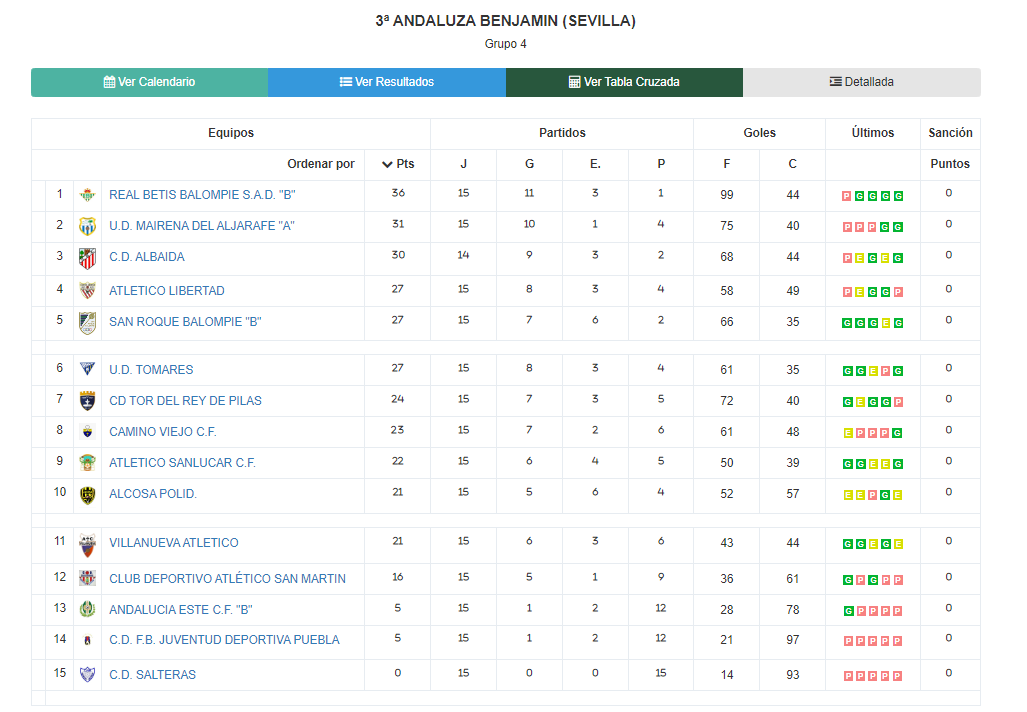The image size is (1027, 712).
Task: Open SAN ROQUE BALOMPIE "B" link
Action: pyautogui.click(x=185, y=322)
